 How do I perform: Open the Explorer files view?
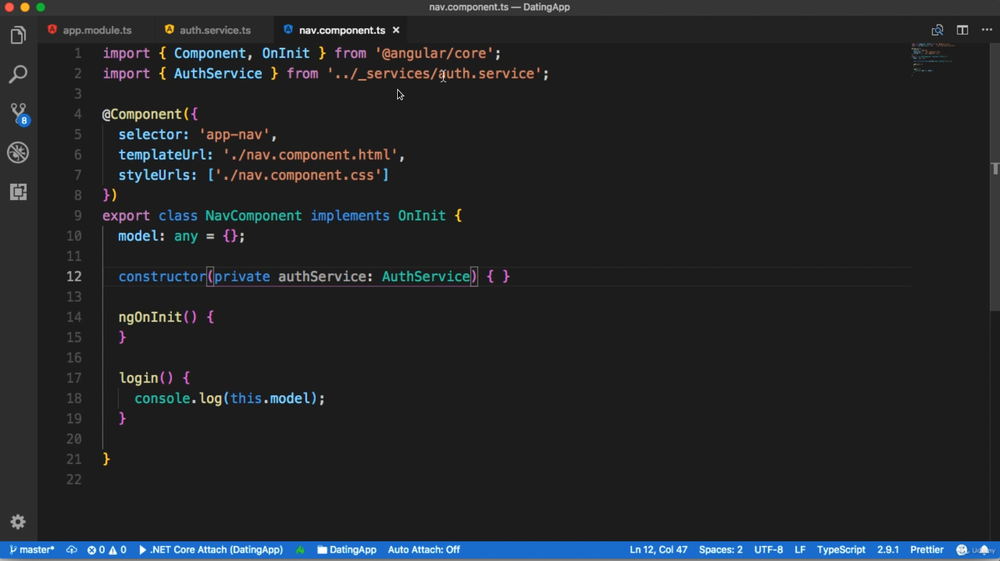(x=18, y=35)
